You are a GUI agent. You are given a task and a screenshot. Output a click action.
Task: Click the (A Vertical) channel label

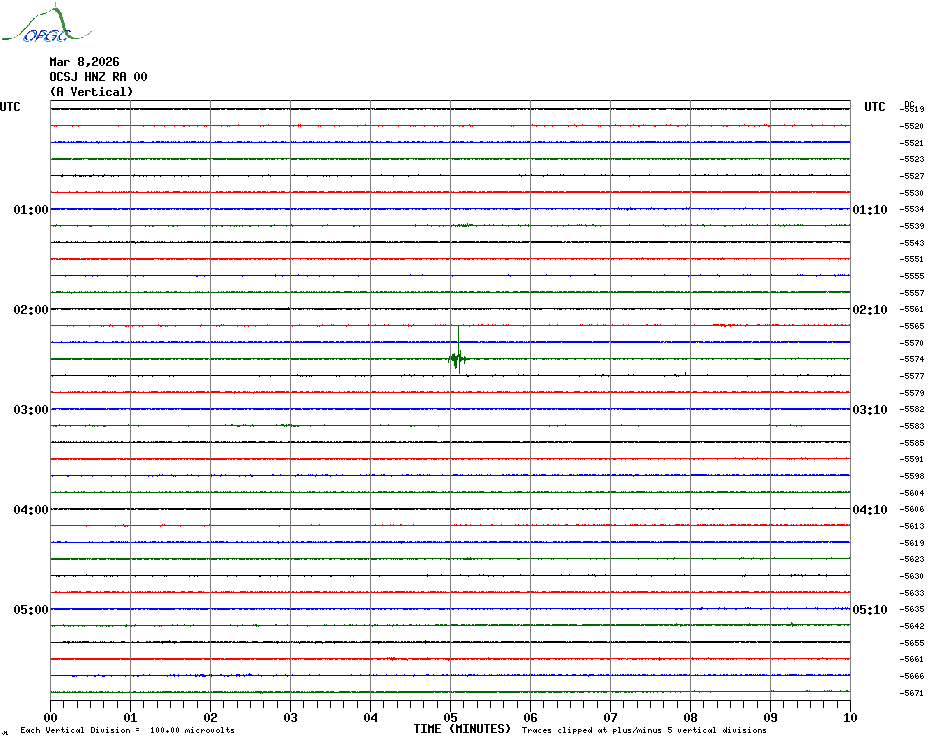point(91,92)
